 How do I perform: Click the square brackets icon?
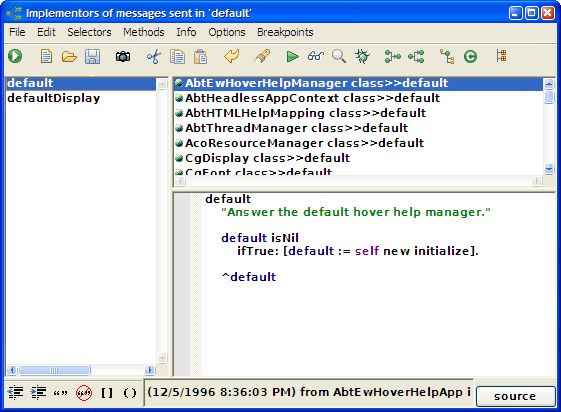(x=107, y=393)
